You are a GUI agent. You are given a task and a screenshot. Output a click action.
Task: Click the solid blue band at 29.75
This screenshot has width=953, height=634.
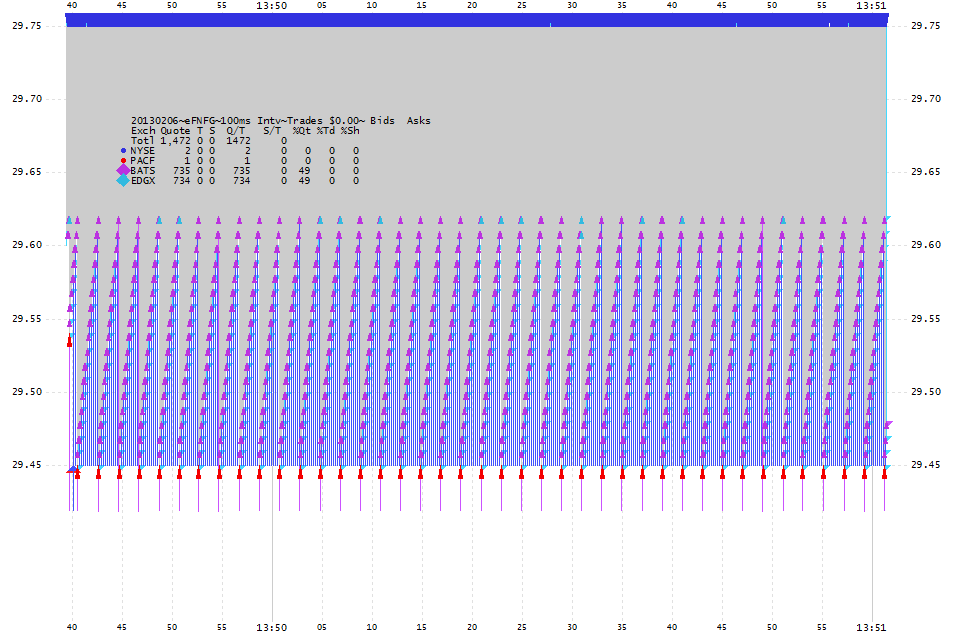coord(477,20)
